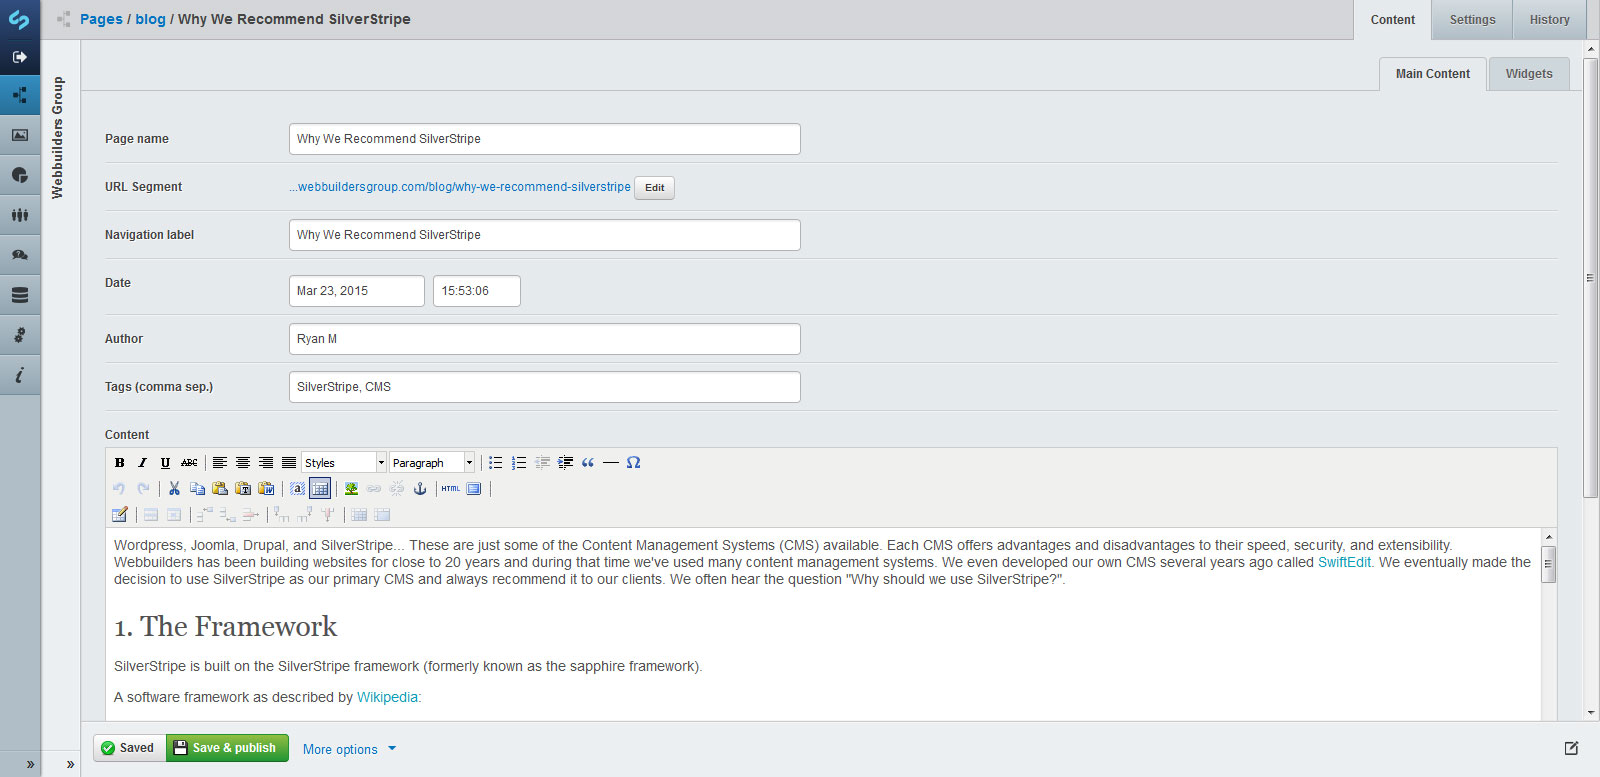
Task: Copy selection in editor toolbar
Action: coord(197,488)
